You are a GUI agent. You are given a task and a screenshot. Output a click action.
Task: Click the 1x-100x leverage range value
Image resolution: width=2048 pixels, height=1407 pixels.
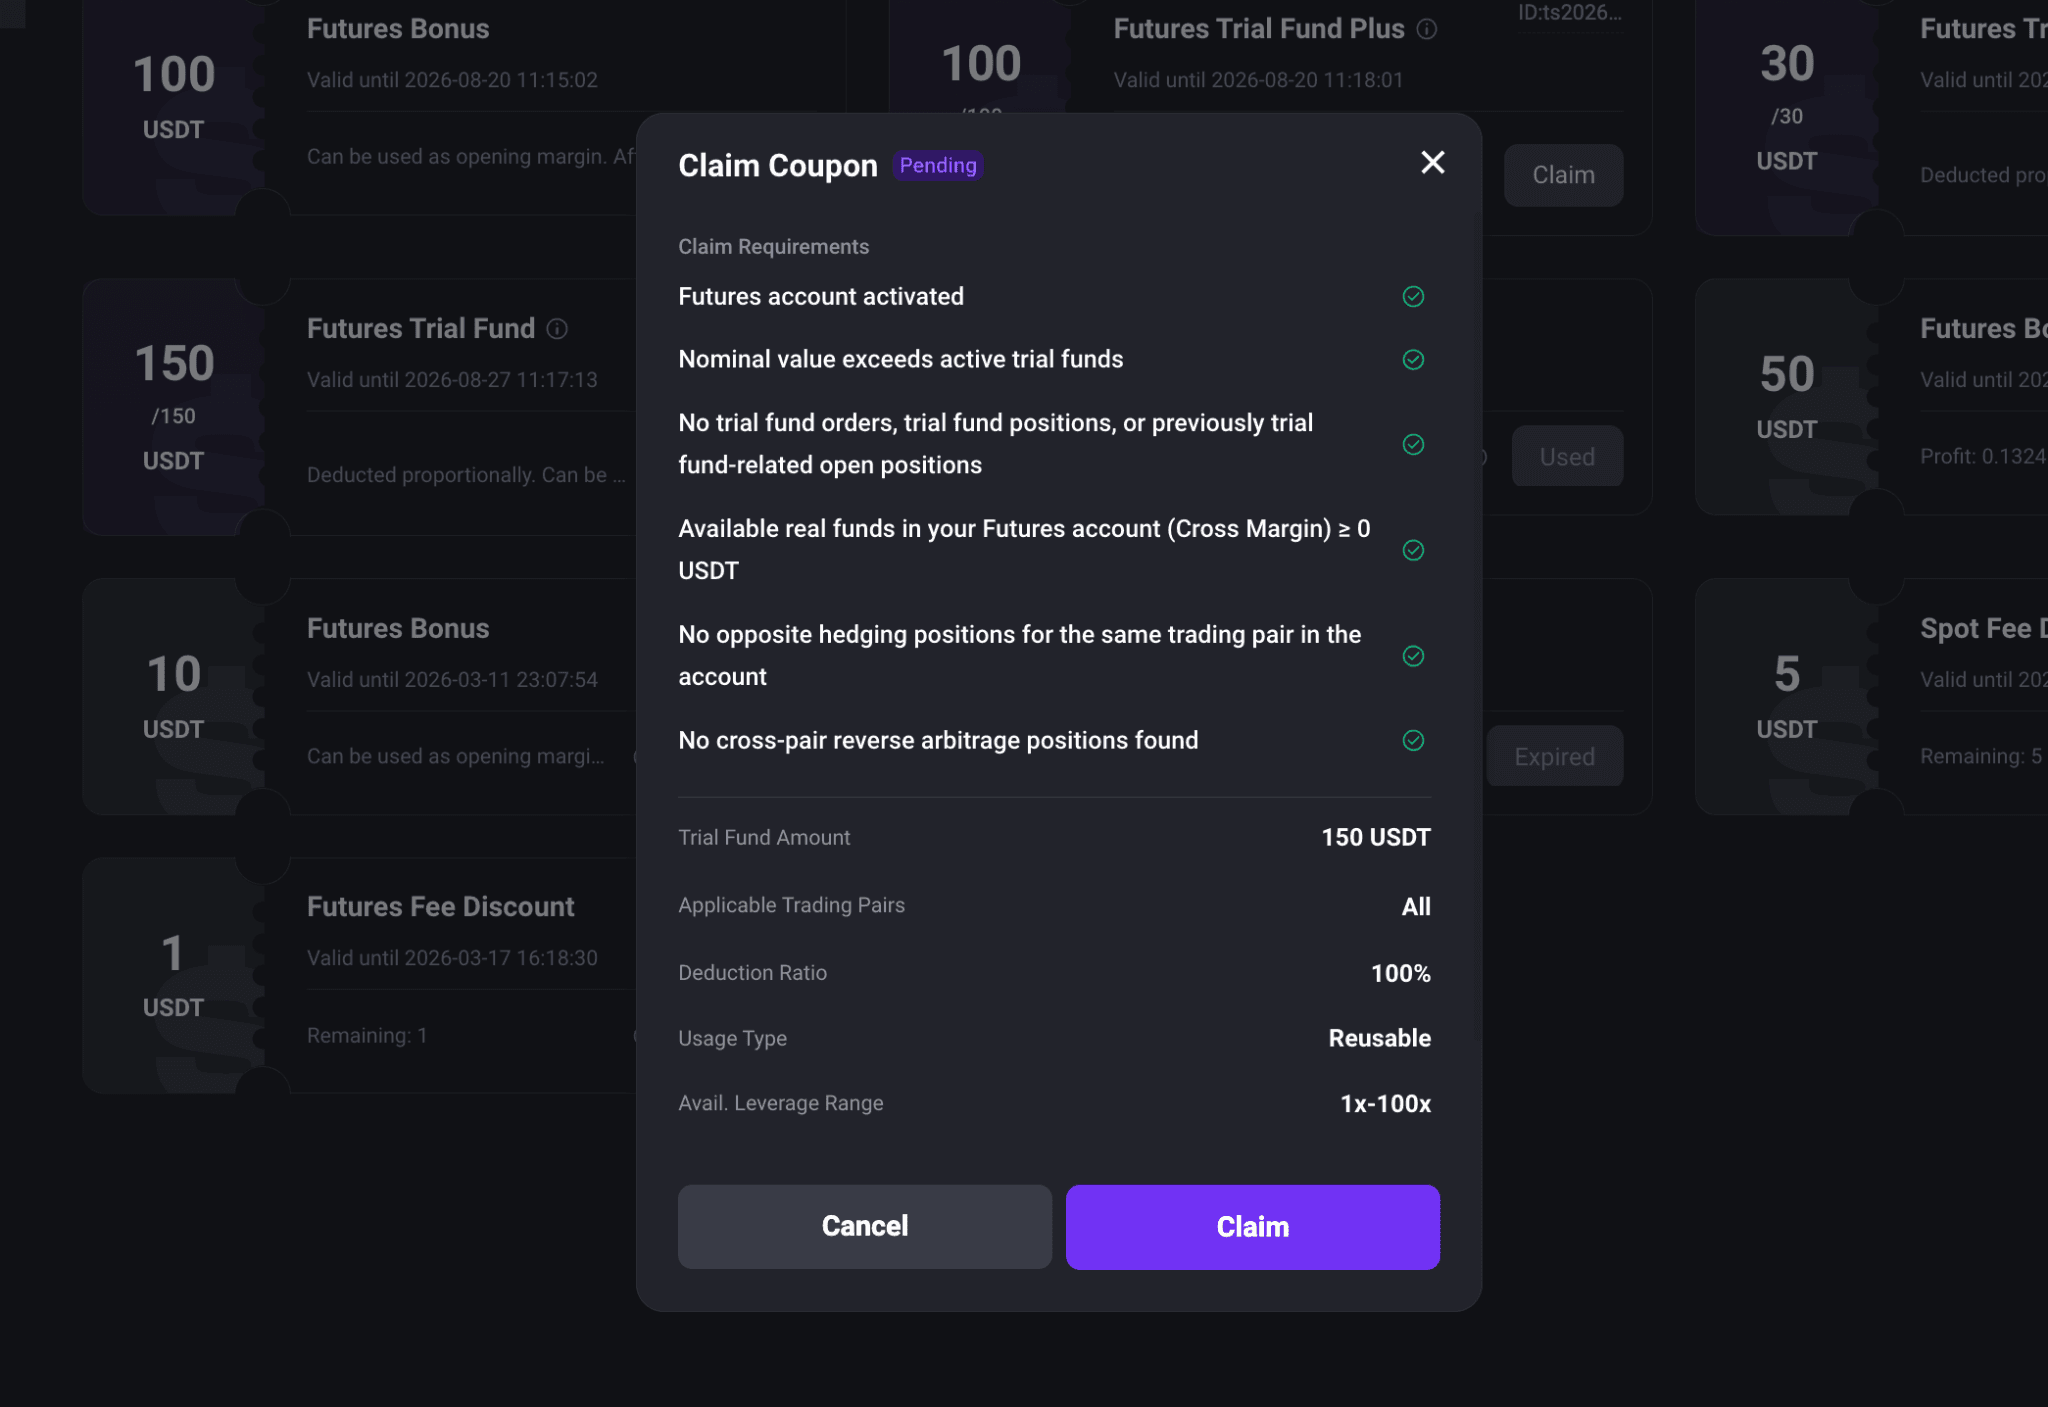pyautogui.click(x=1385, y=1104)
